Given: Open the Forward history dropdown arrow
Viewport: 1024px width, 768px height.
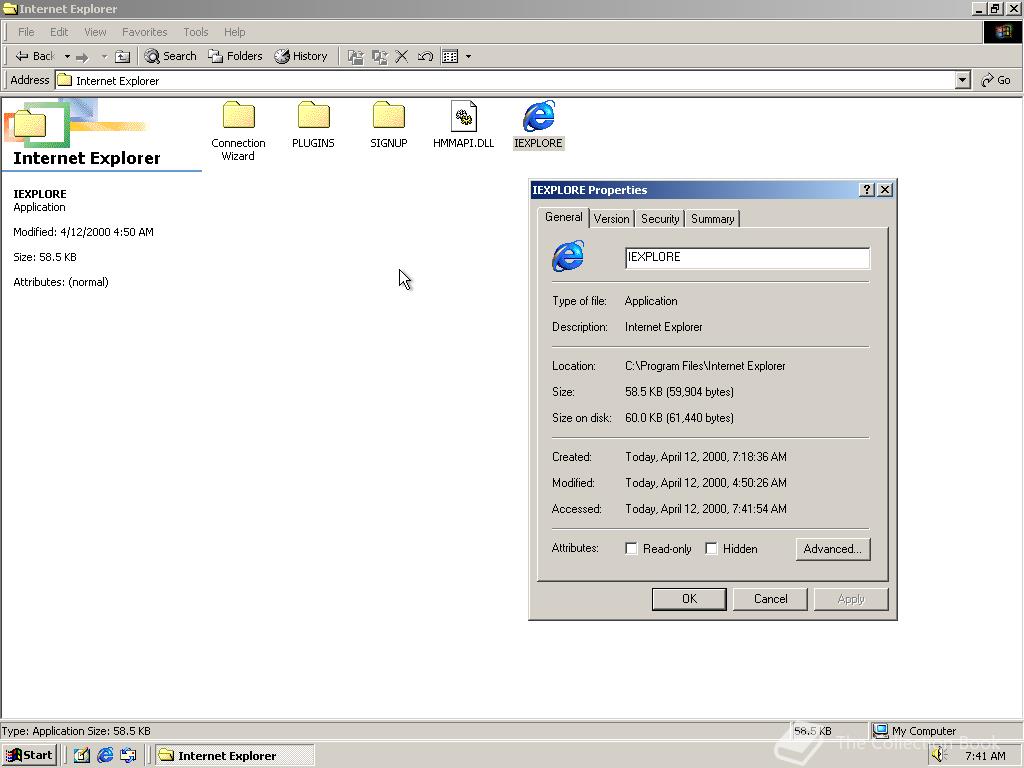Looking at the screenshot, I should [104, 57].
